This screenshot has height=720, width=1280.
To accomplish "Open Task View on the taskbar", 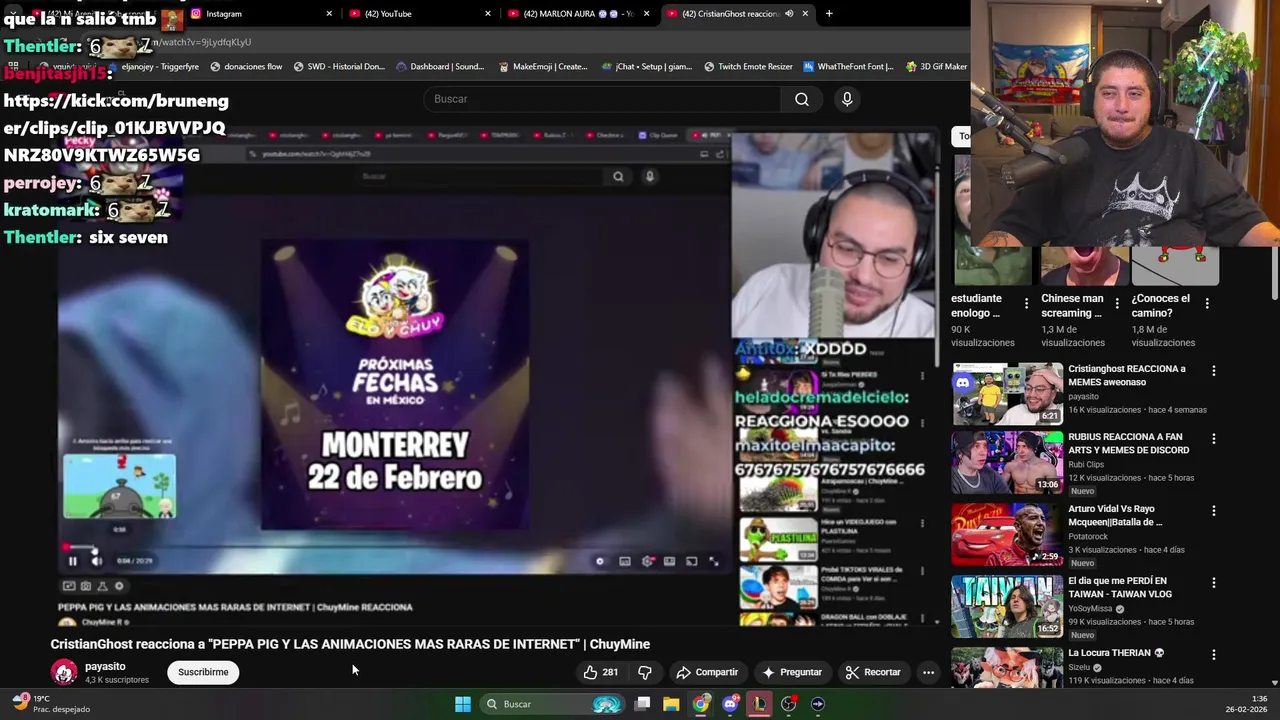I will tap(643, 704).
